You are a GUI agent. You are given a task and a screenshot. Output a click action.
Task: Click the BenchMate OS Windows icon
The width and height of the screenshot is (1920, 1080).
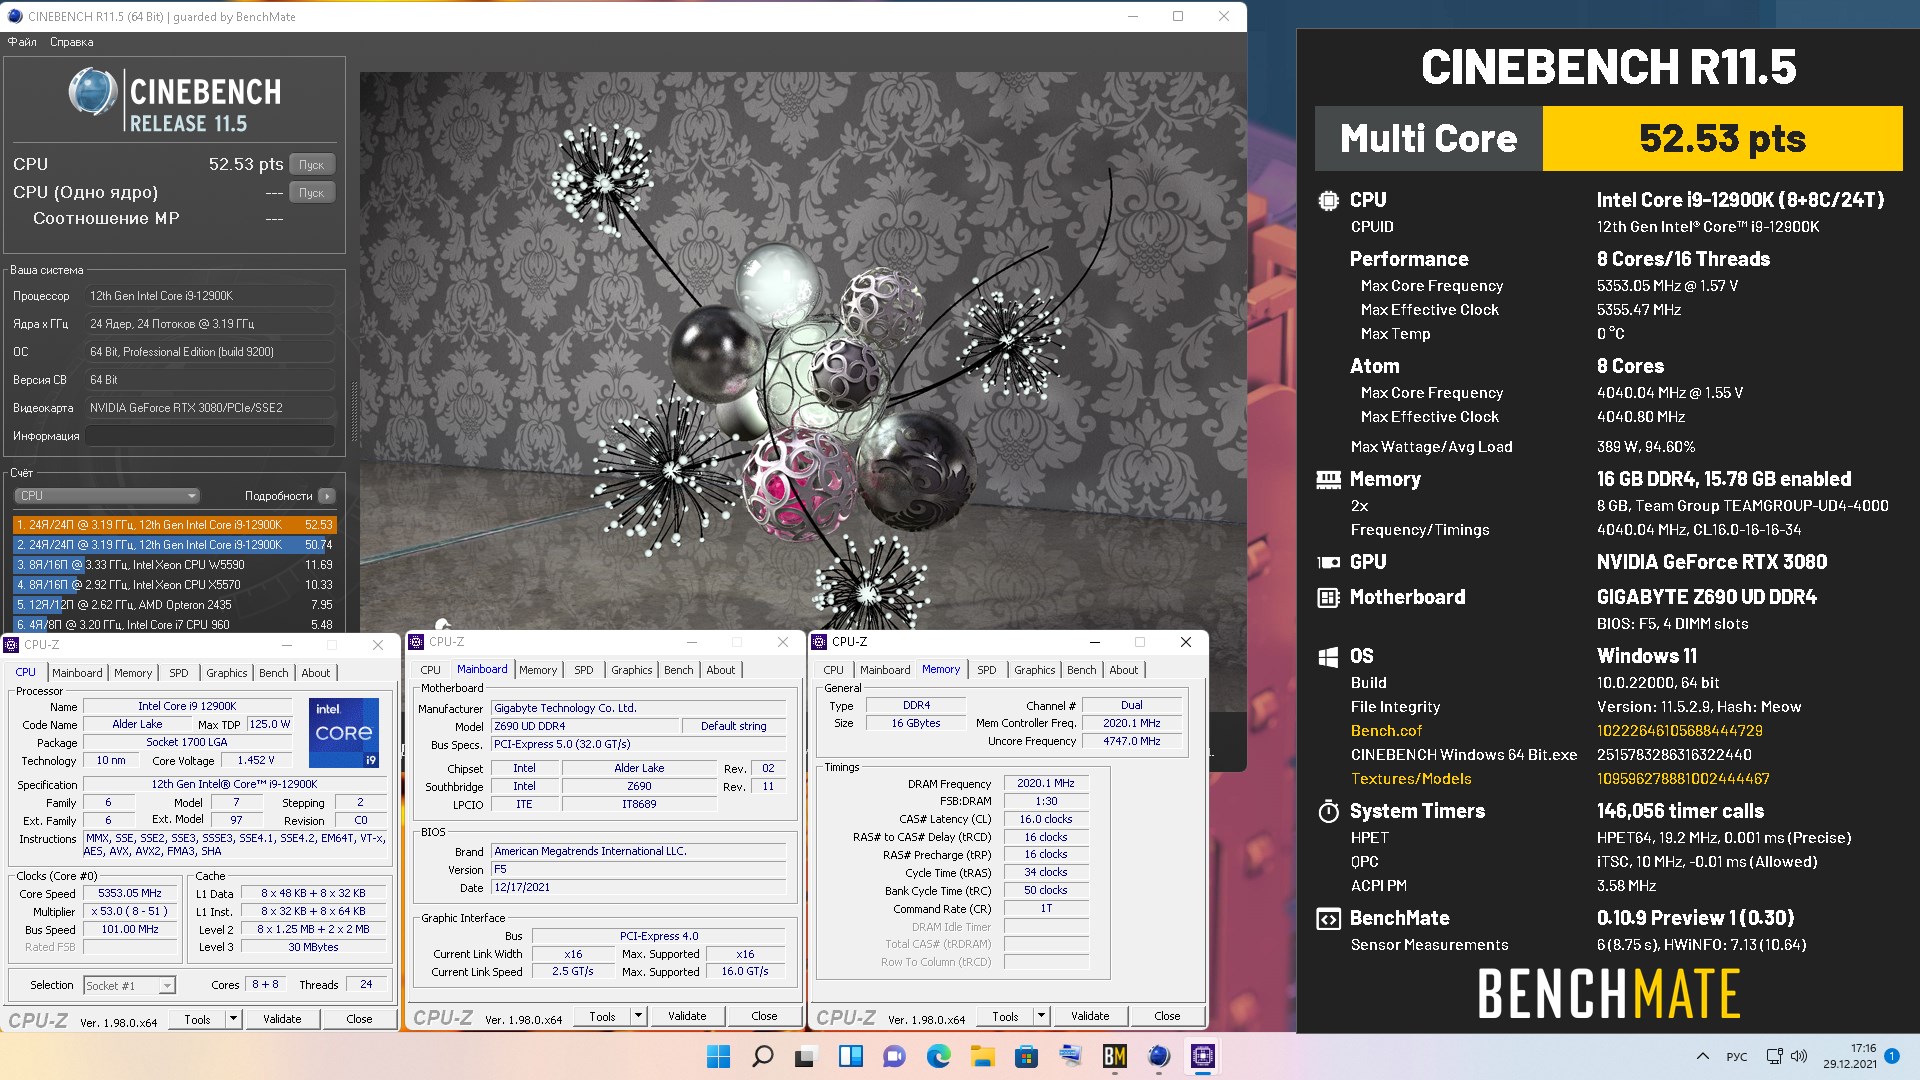(x=1328, y=657)
